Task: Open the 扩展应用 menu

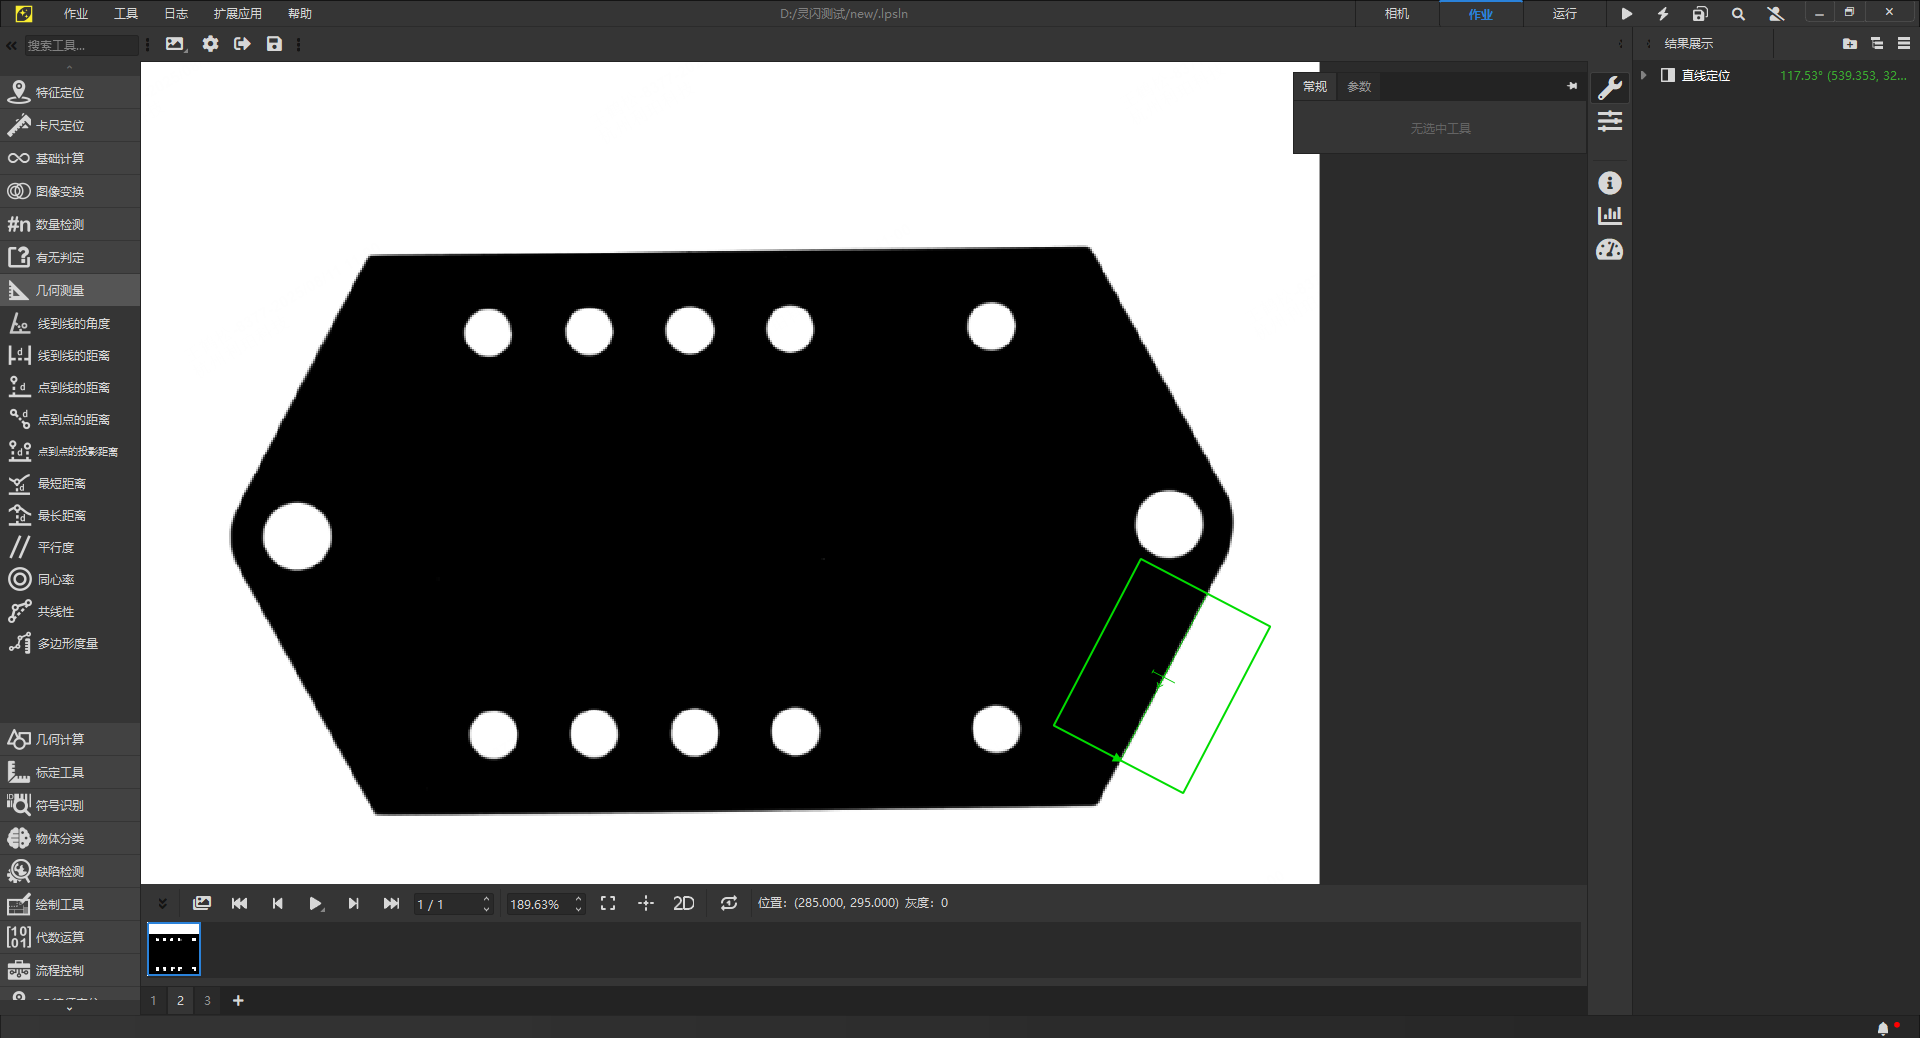Action: [237, 14]
